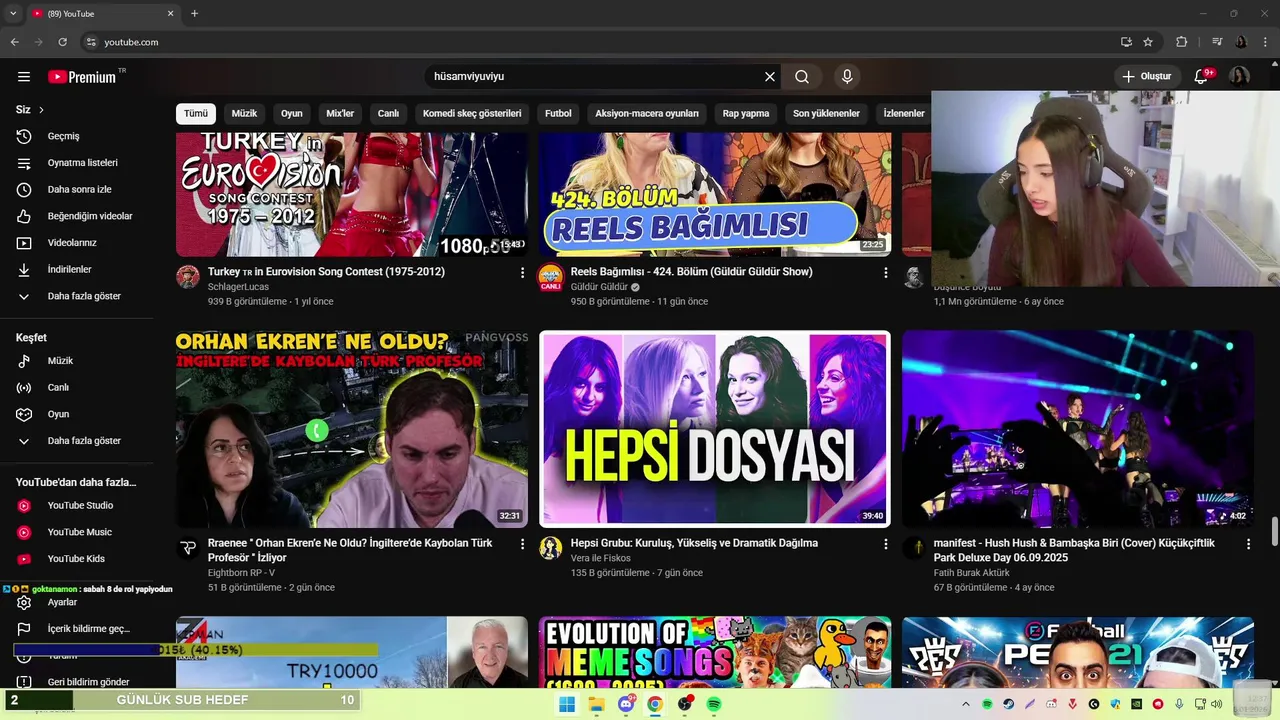This screenshot has width=1280, height=720.
Task: Open the Orhan Ekren'e Ne Oldu thumbnail
Action: pyautogui.click(x=352, y=429)
